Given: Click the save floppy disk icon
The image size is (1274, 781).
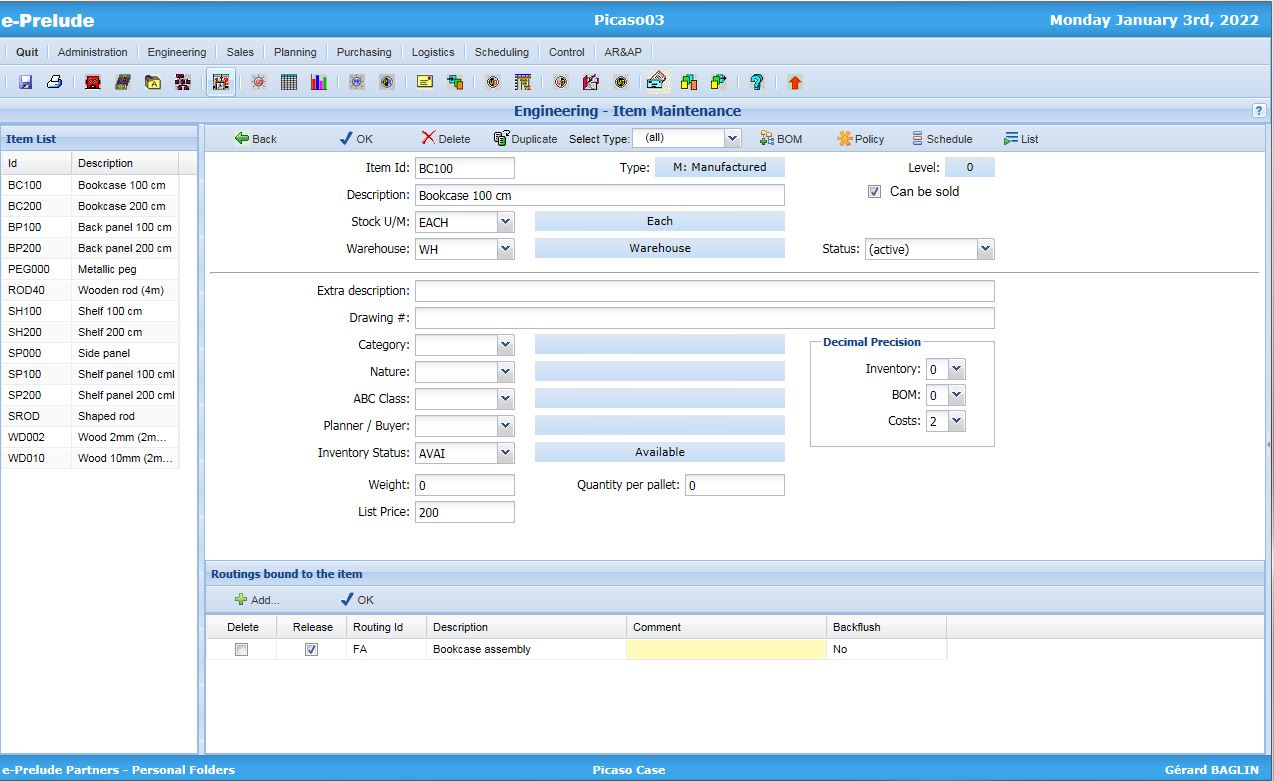Looking at the screenshot, I should click(x=26, y=83).
